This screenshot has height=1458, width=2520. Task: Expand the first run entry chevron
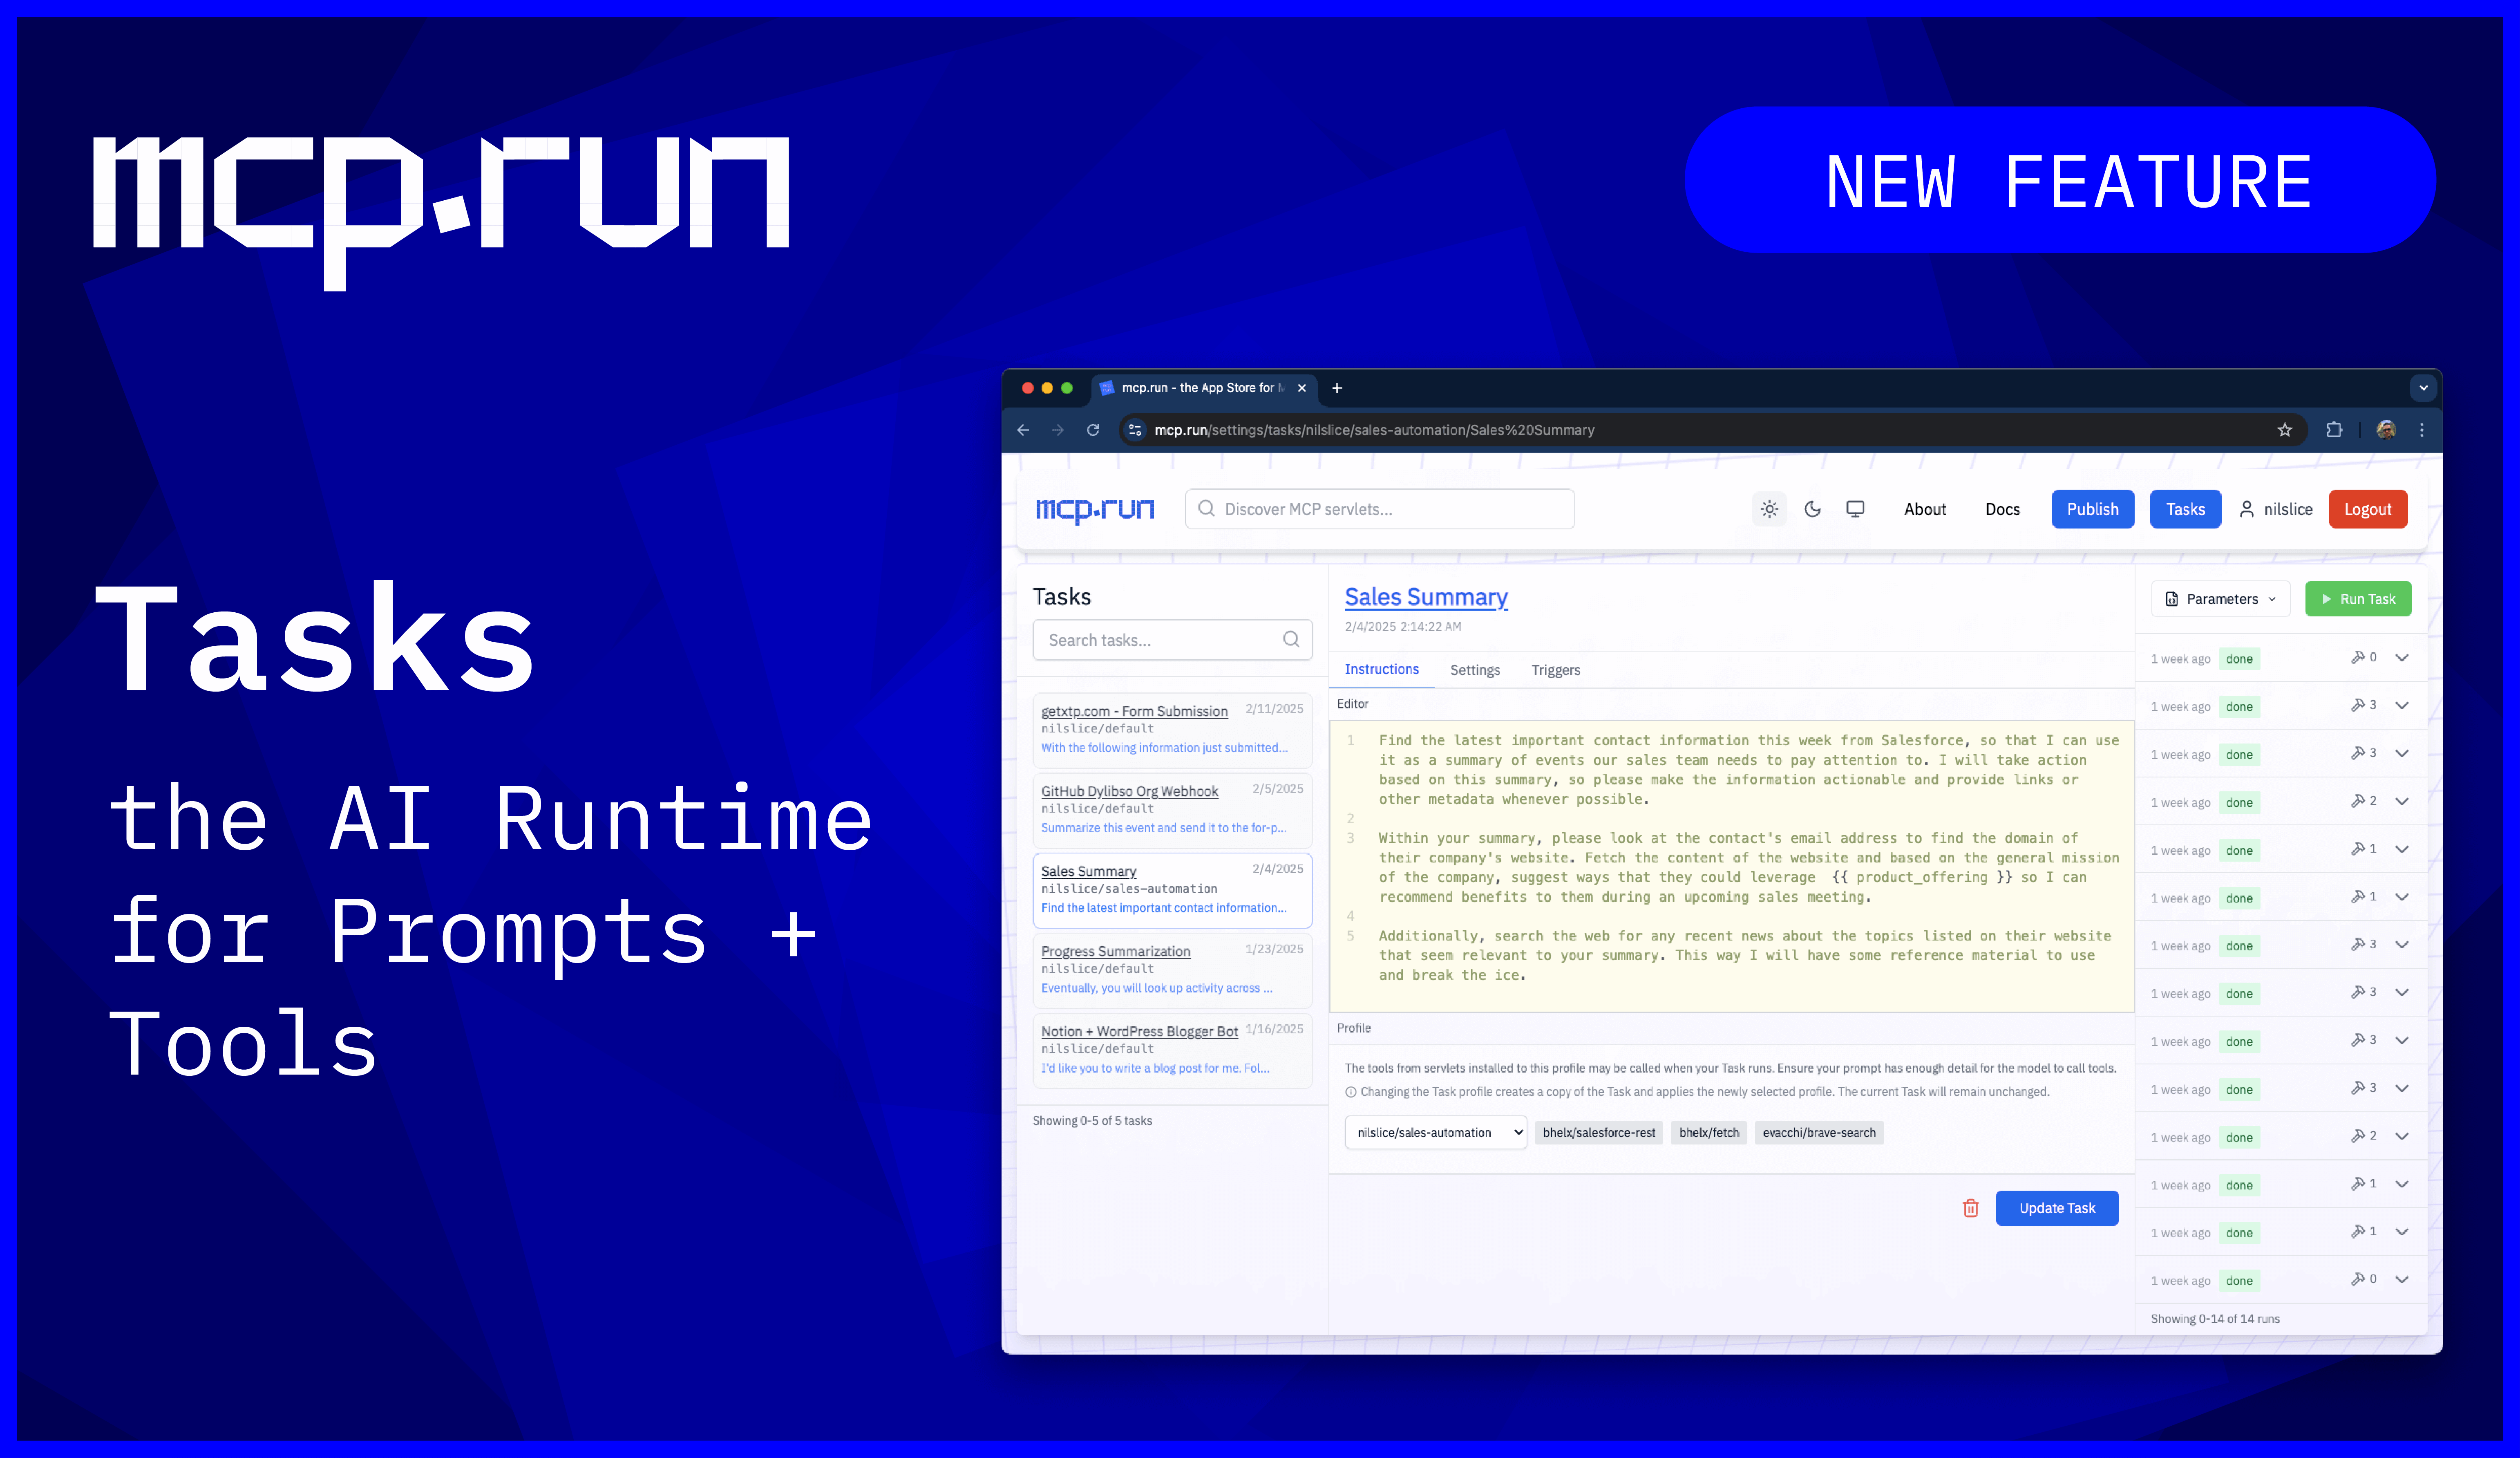coord(2402,658)
